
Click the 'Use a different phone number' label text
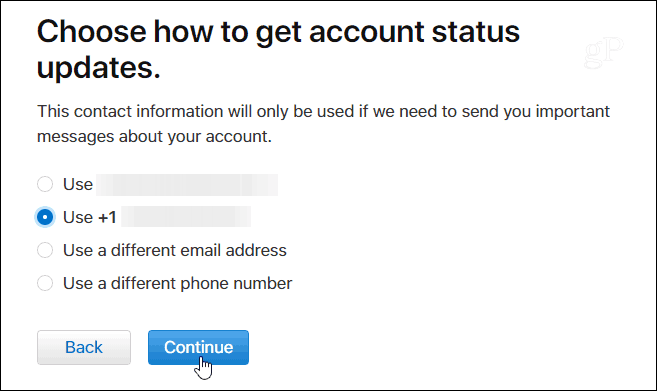177,283
